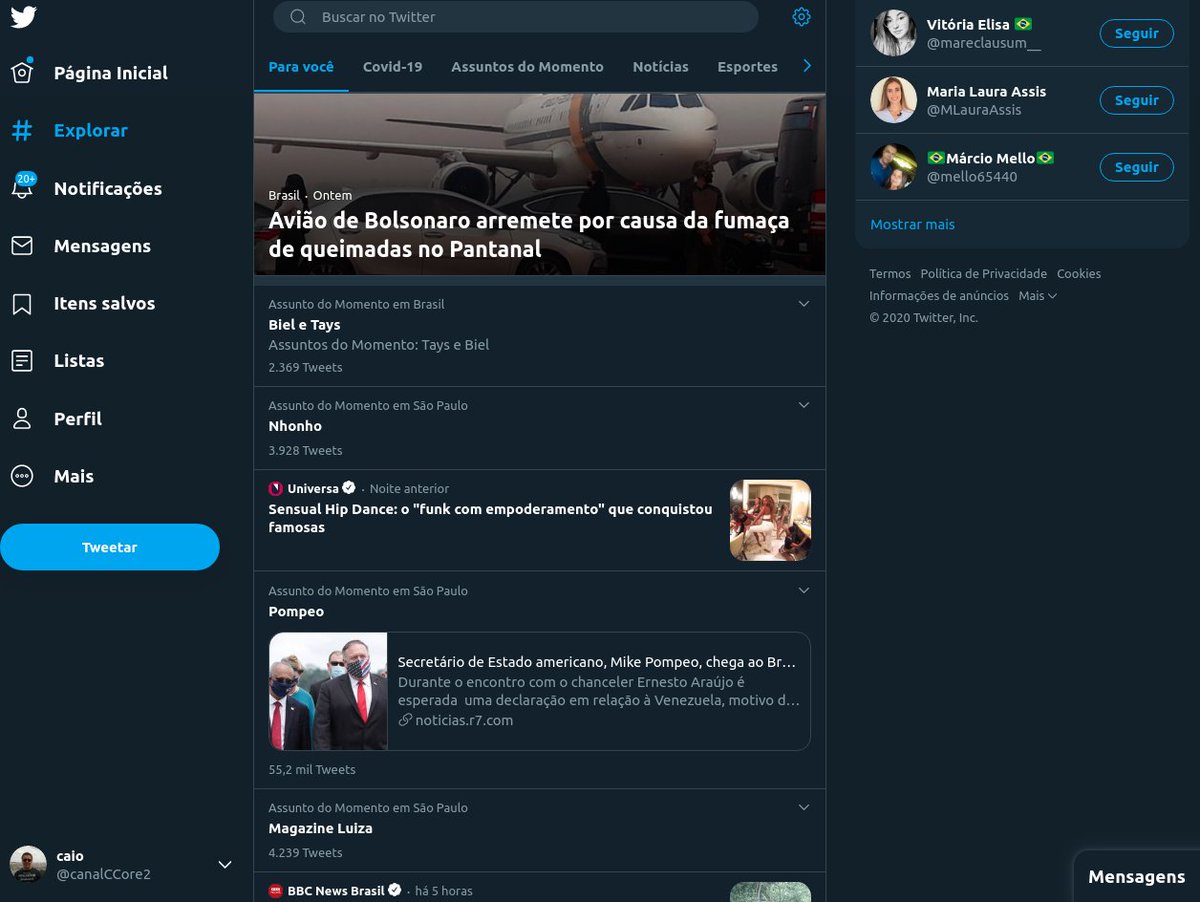The image size is (1200, 902).
Task: Switch to the Covid-19 tab
Action: point(392,66)
